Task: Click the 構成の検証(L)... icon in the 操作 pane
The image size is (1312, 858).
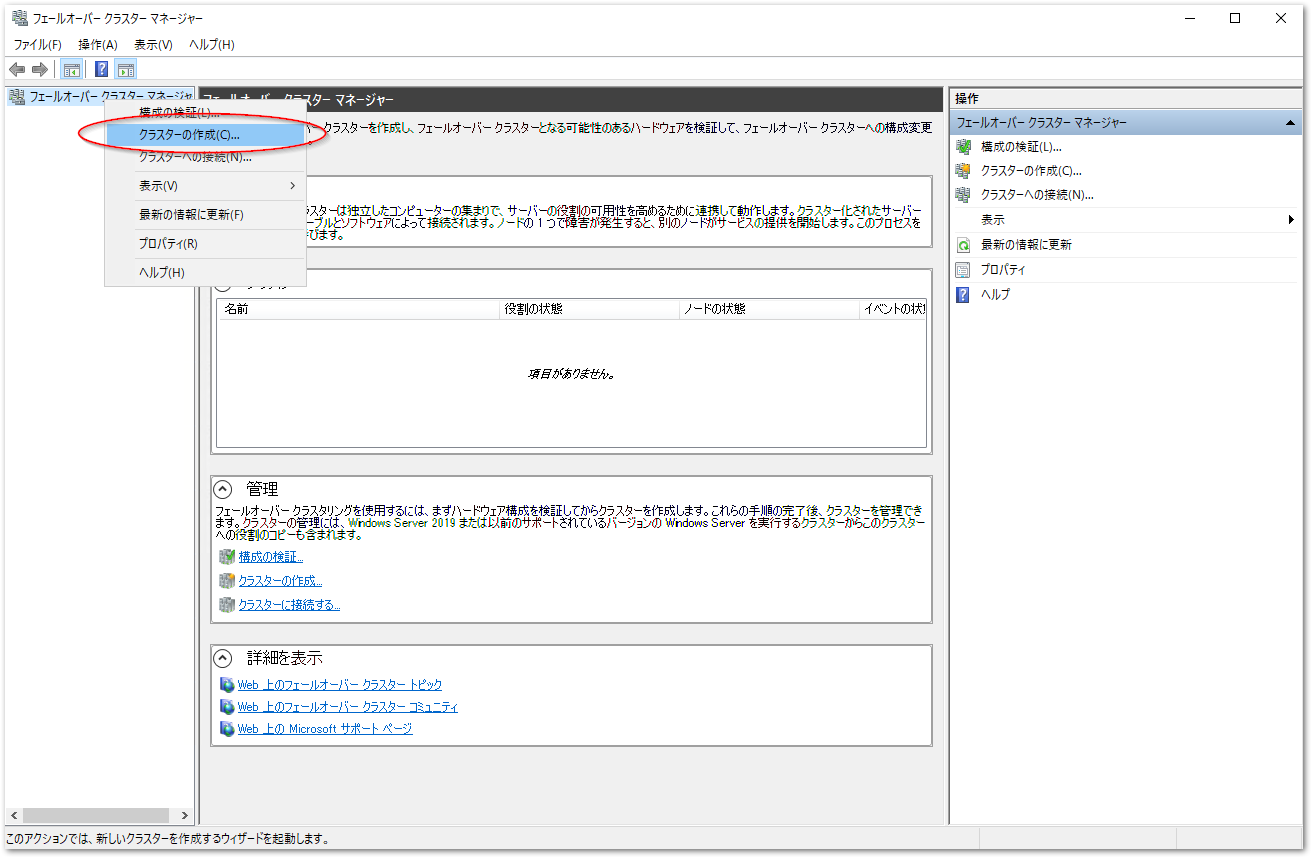Action: (963, 146)
